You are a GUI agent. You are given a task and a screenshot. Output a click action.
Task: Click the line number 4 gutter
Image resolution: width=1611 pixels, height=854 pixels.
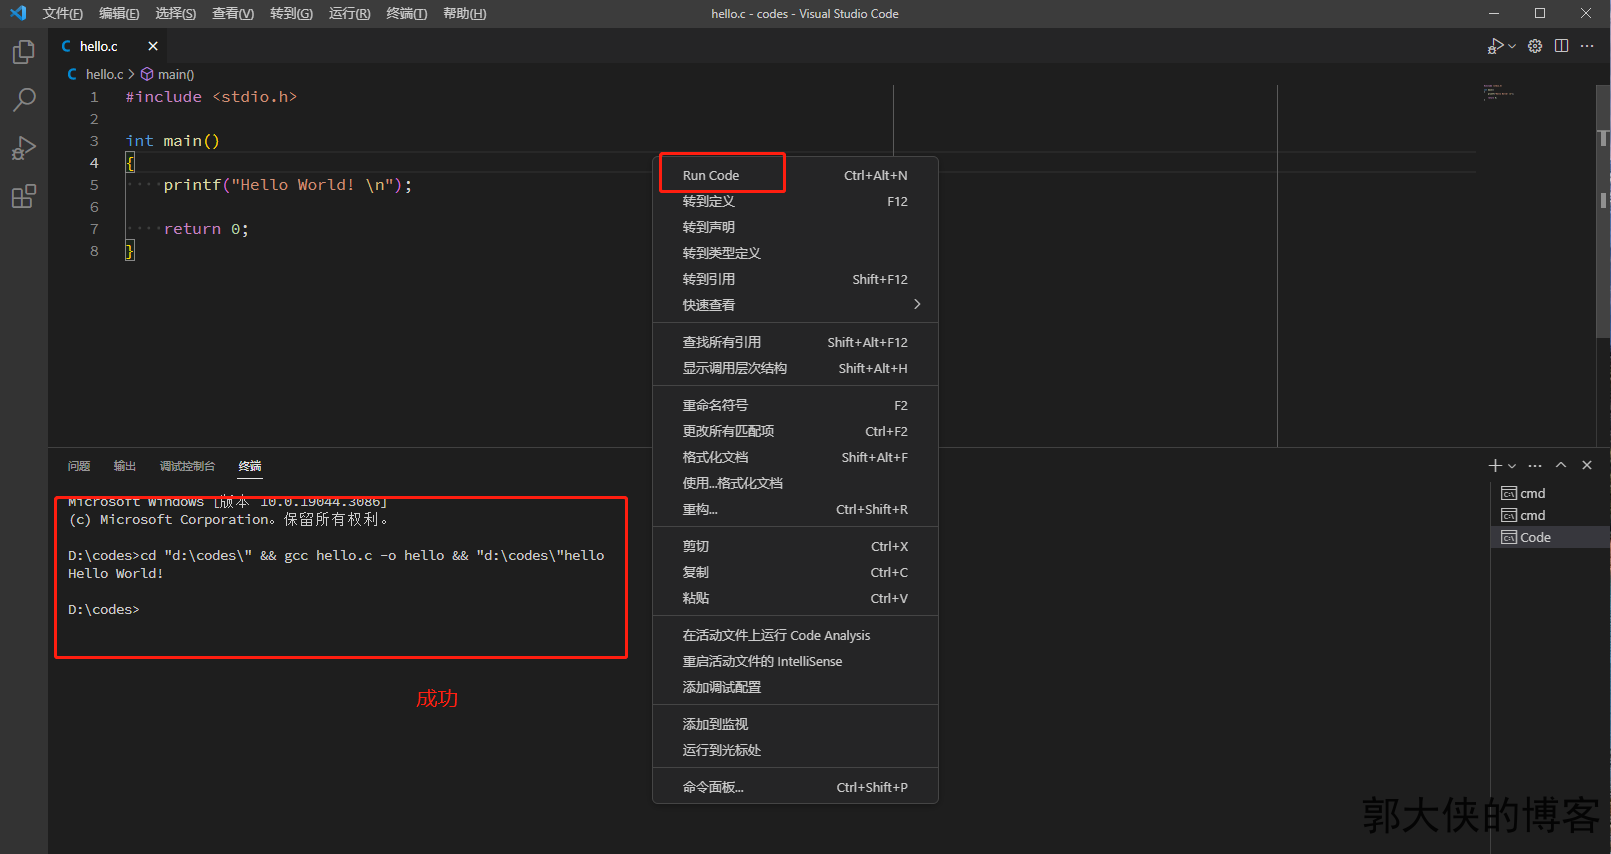click(94, 163)
